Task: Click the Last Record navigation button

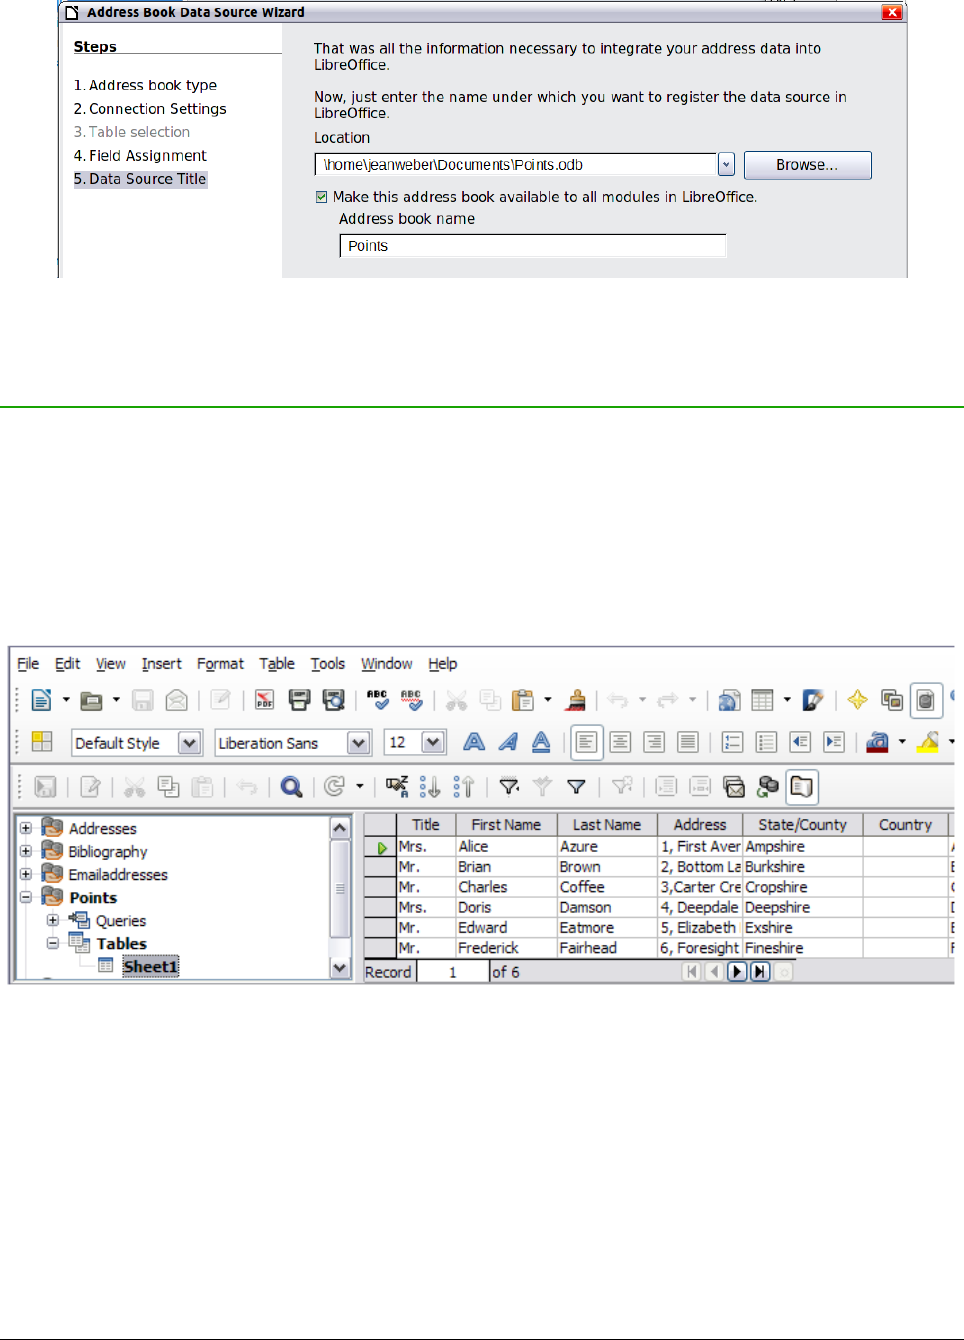Action: [x=760, y=971]
